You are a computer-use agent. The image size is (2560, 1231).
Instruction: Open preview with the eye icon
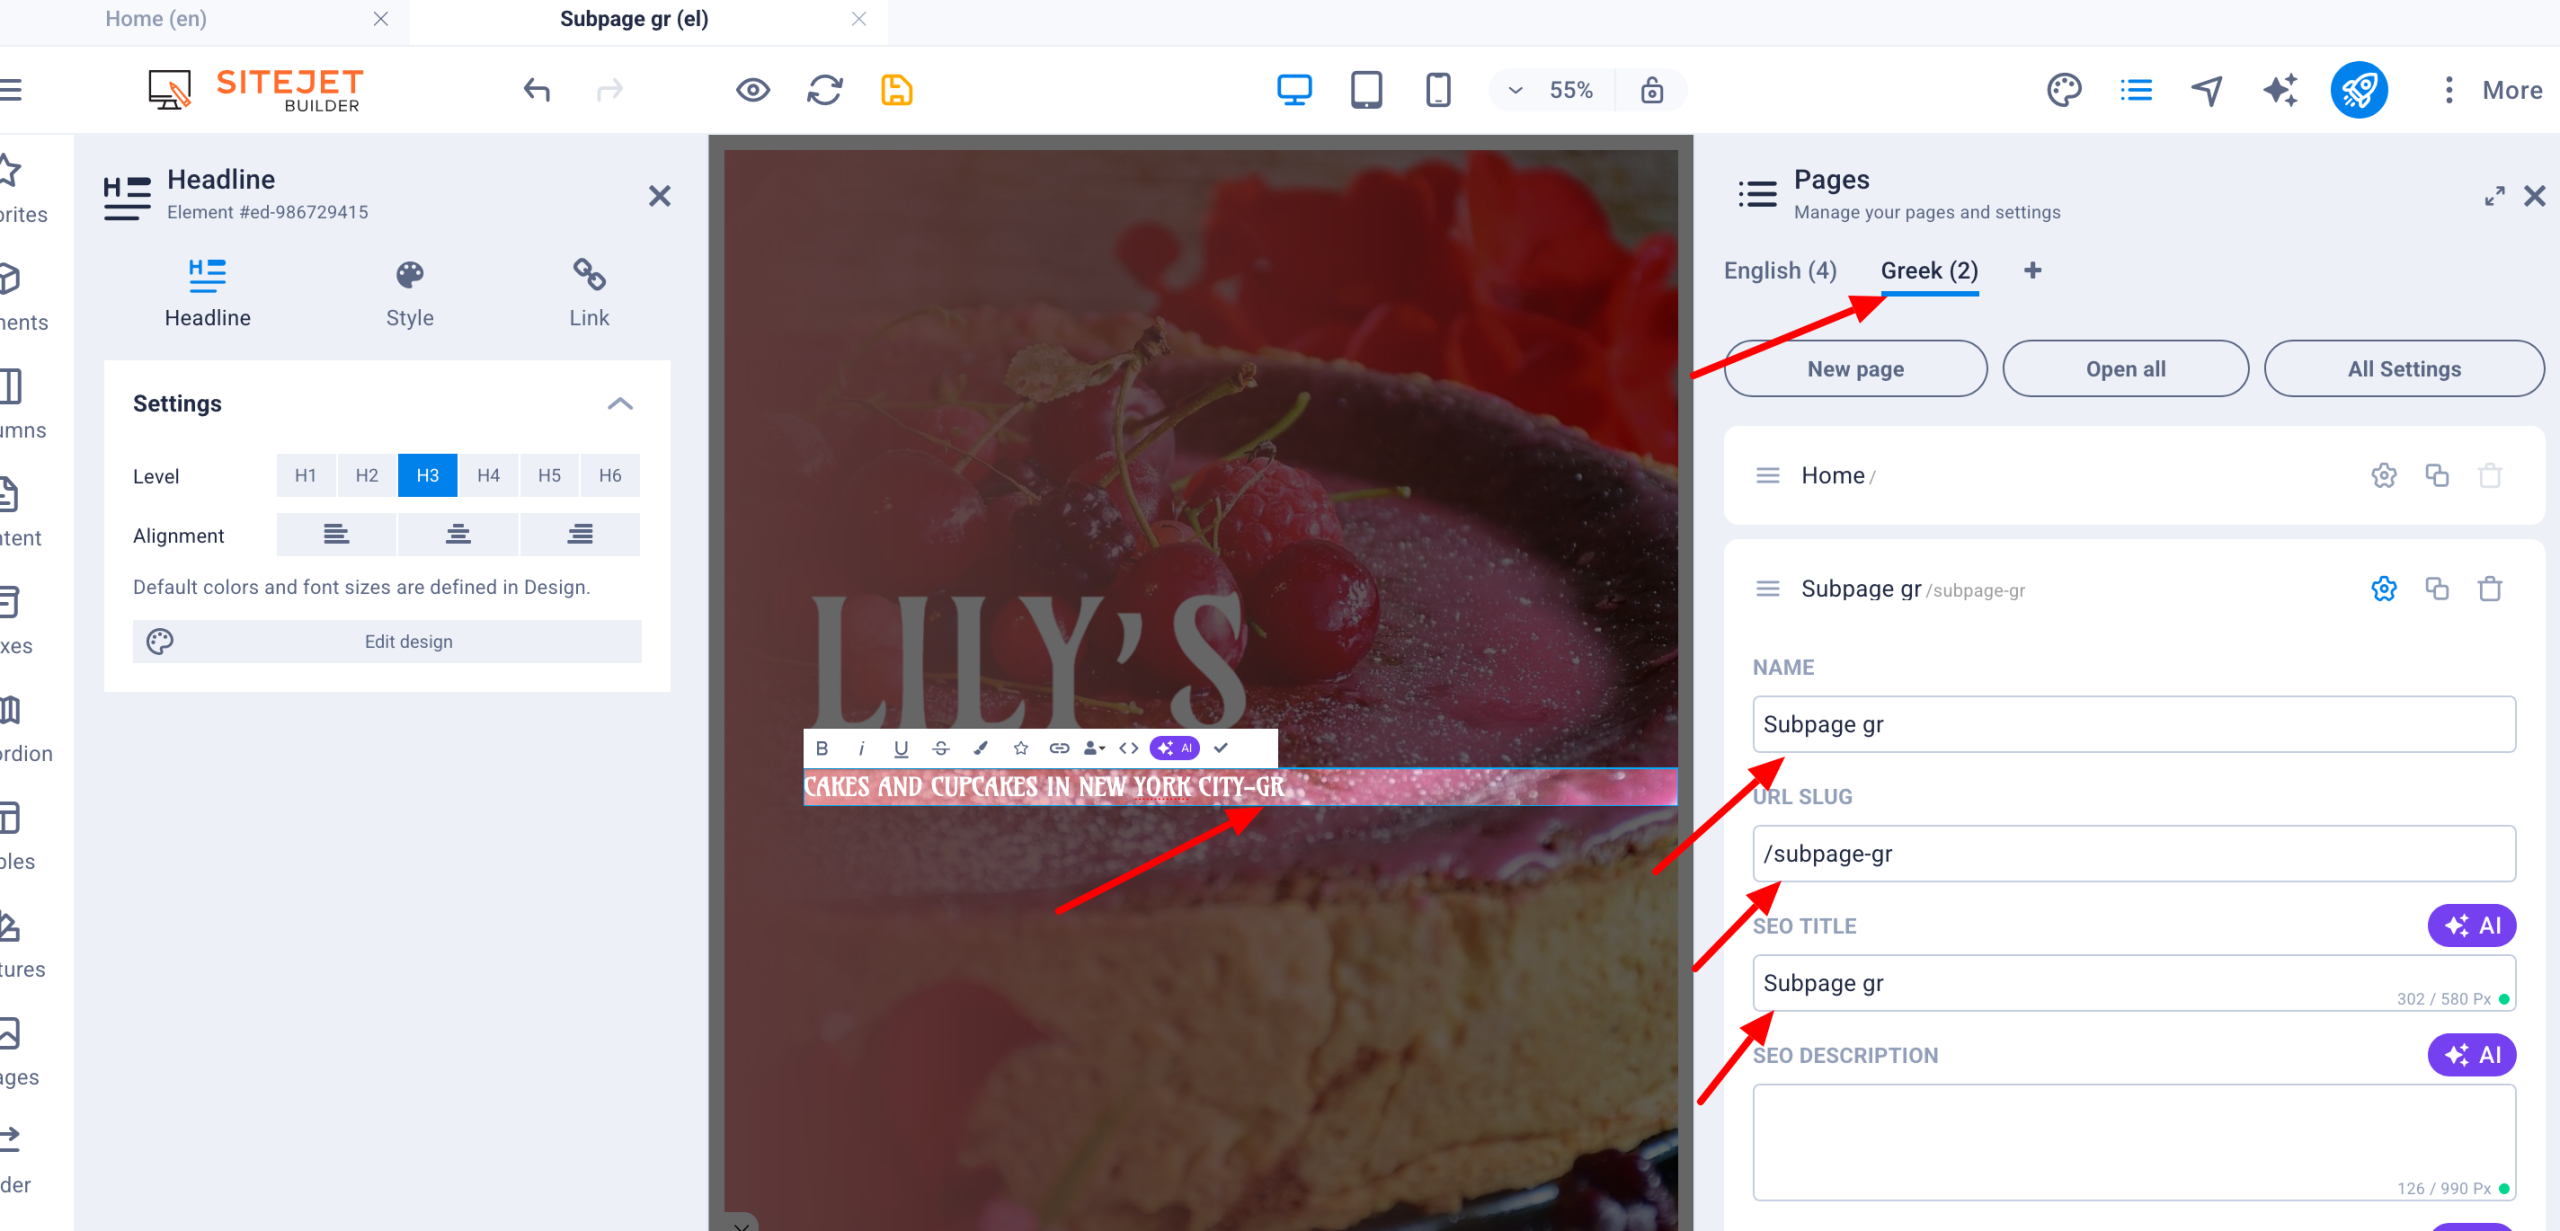pos(752,90)
